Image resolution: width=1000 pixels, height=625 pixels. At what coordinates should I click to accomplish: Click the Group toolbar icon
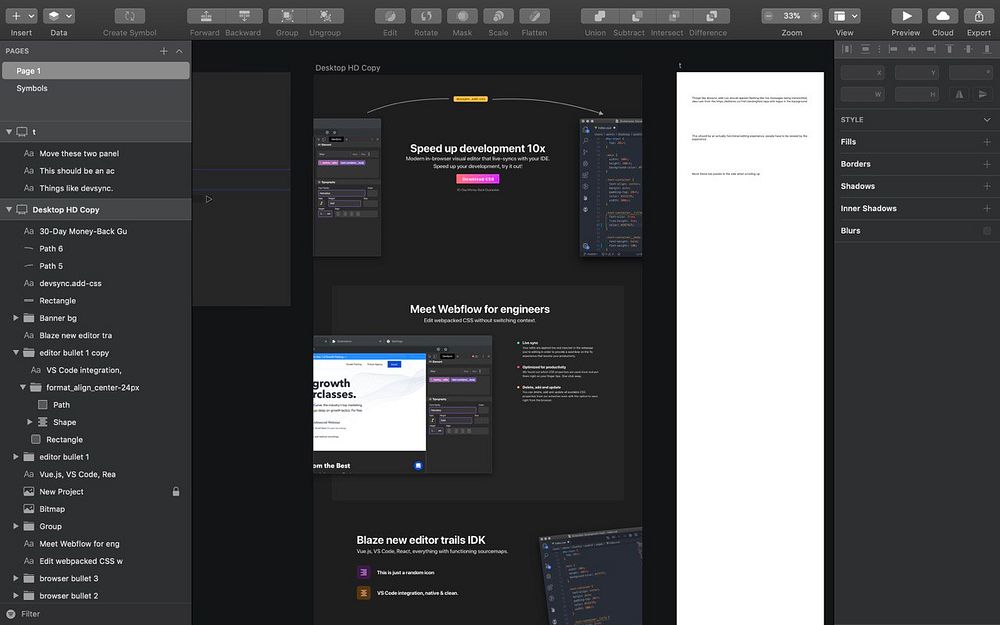tap(287, 16)
